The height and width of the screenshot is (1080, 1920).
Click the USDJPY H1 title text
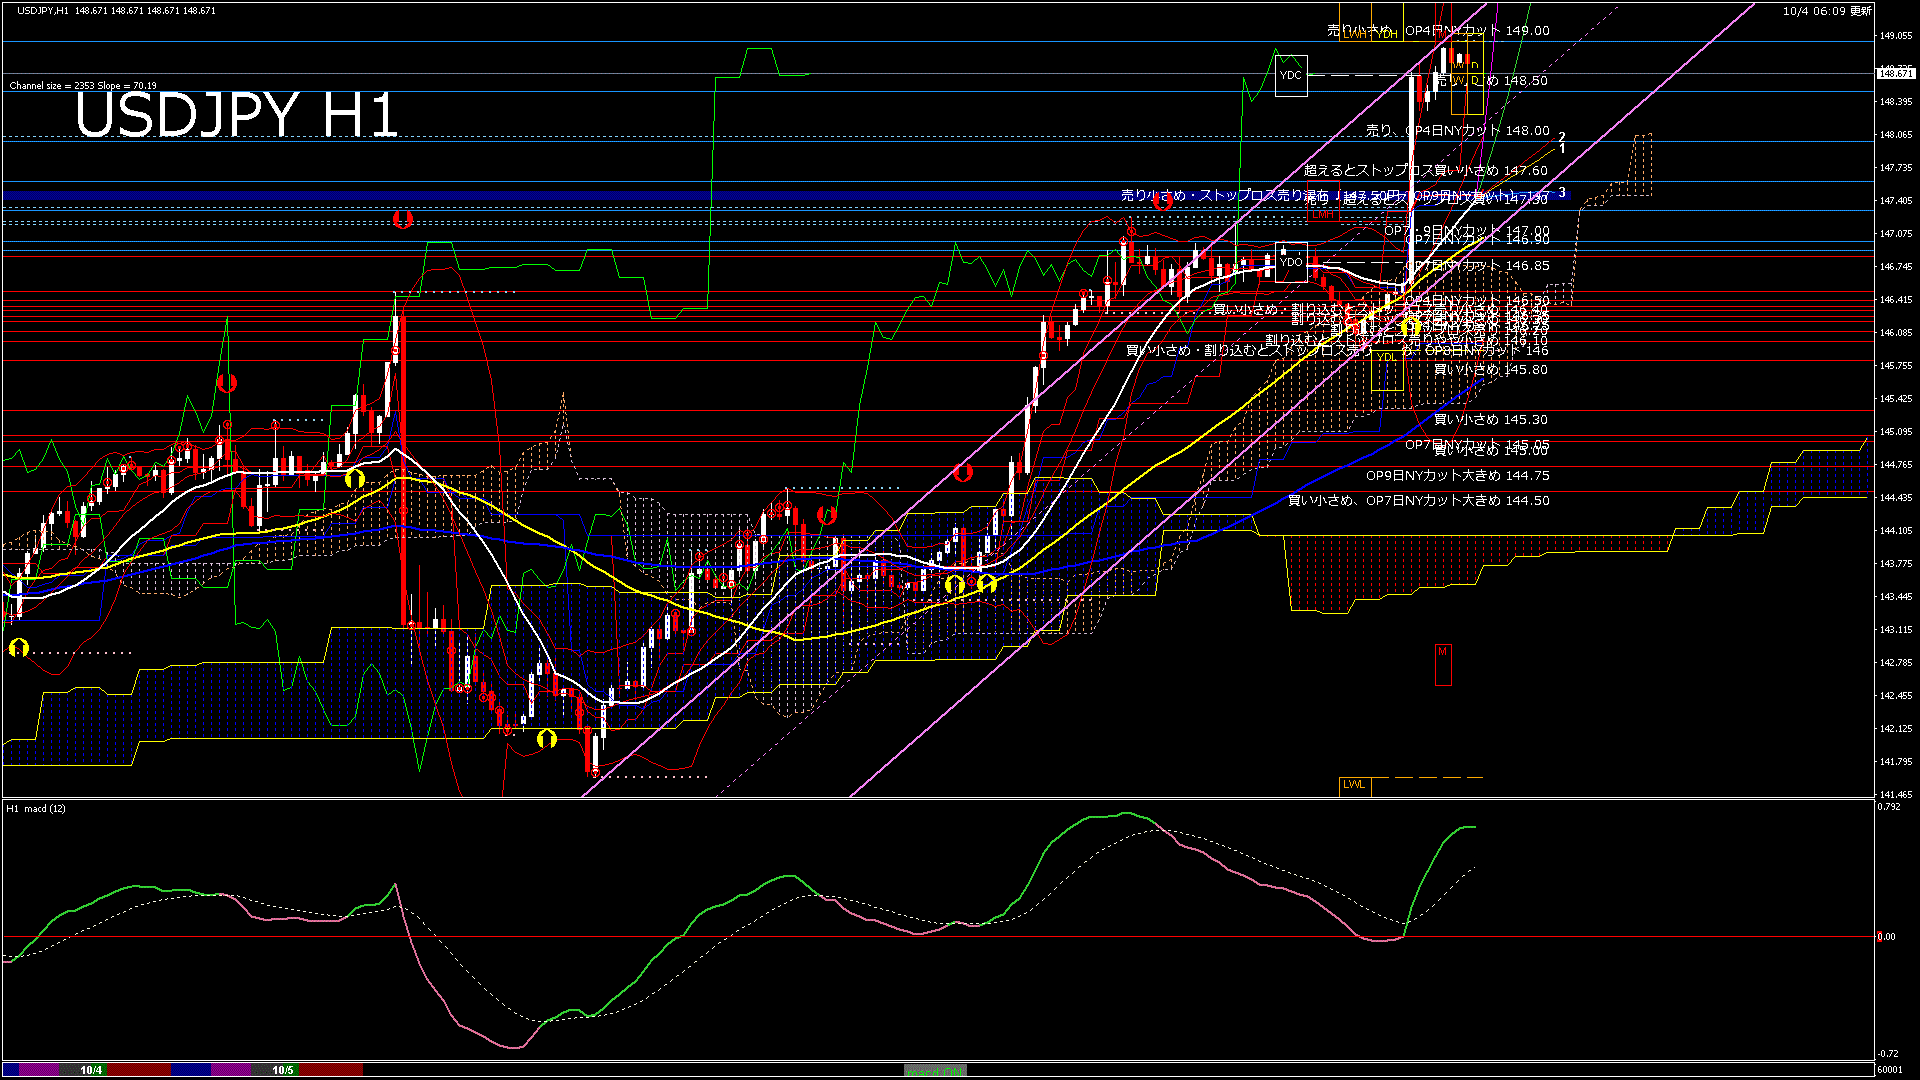point(237,115)
